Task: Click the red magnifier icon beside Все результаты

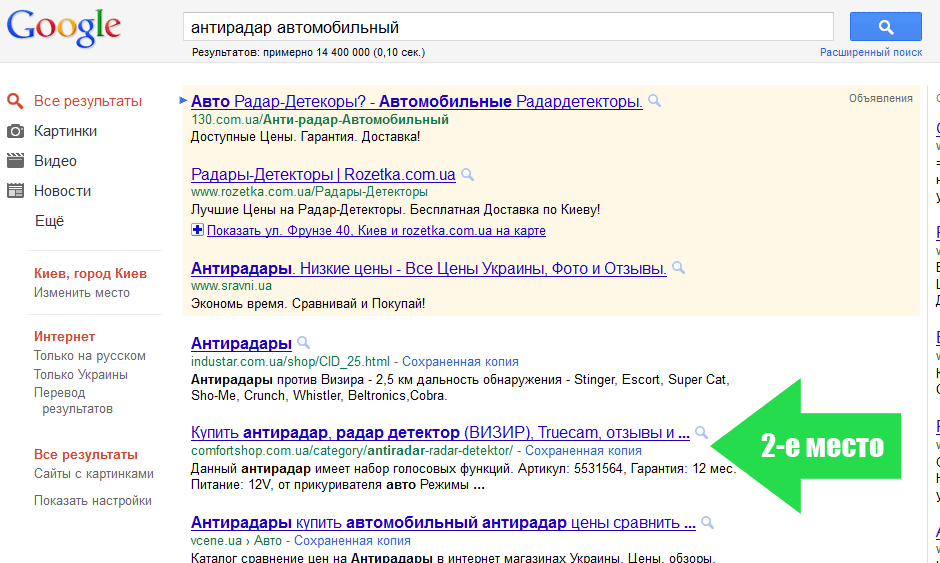Action: [x=15, y=101]
